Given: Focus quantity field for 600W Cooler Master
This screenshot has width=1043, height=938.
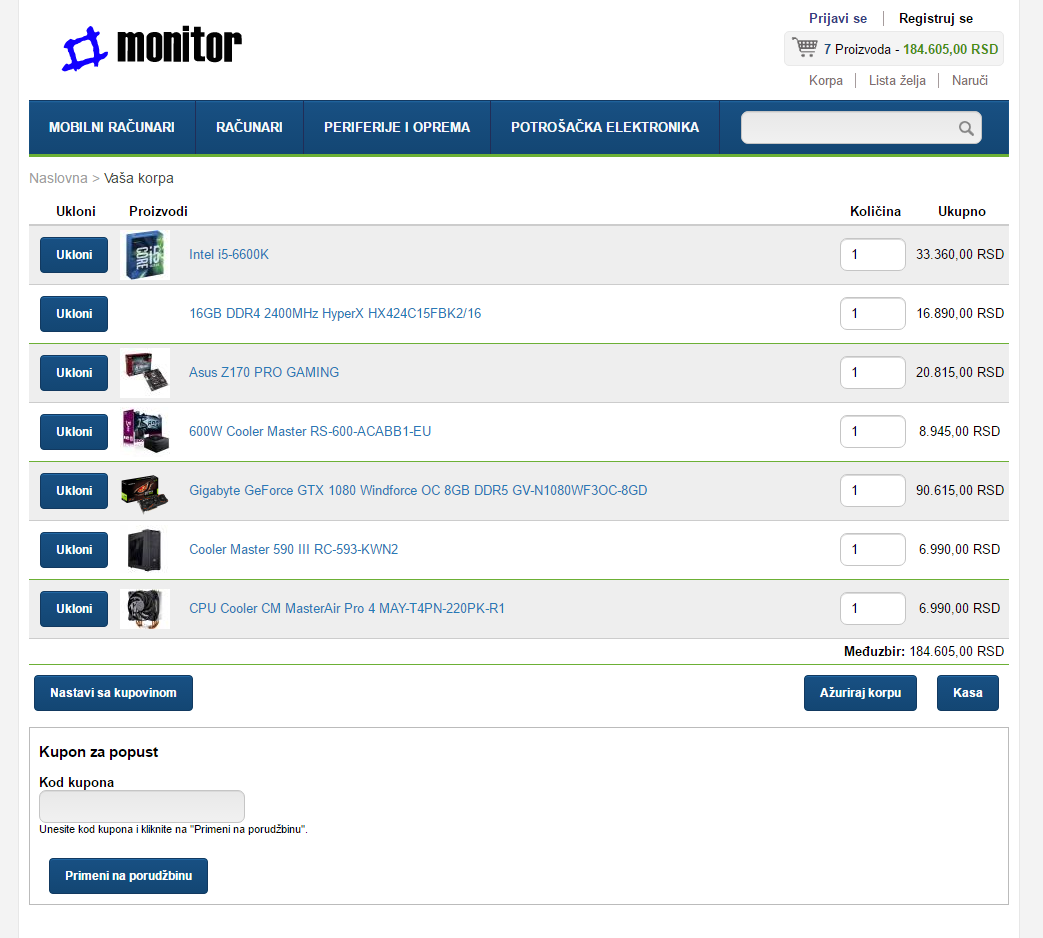Looking at the screenshot, I should pos(873,432).
